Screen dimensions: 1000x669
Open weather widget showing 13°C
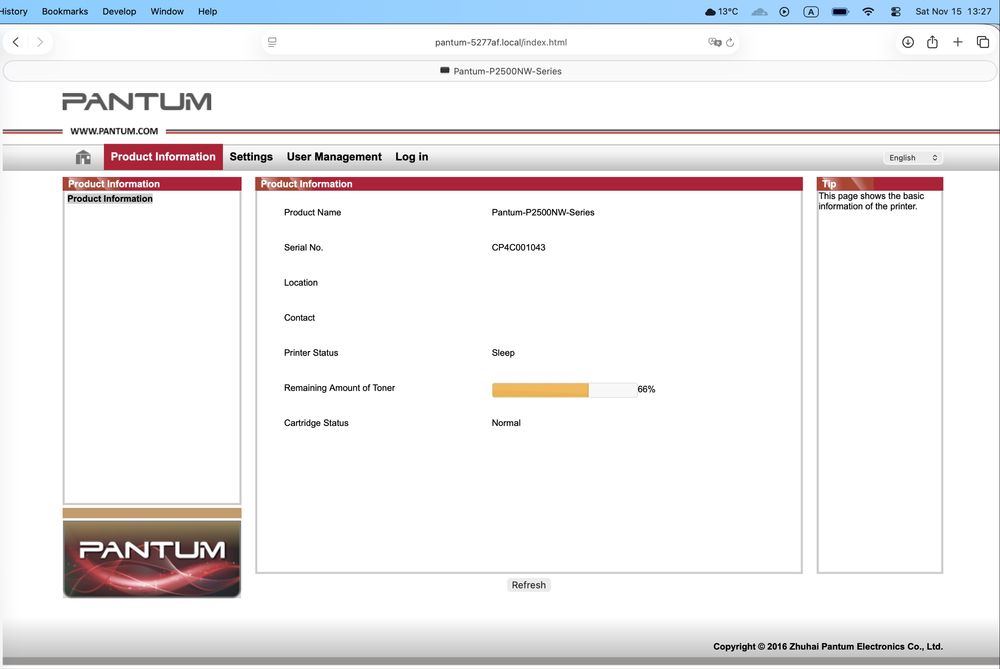[x=721, y=11]
